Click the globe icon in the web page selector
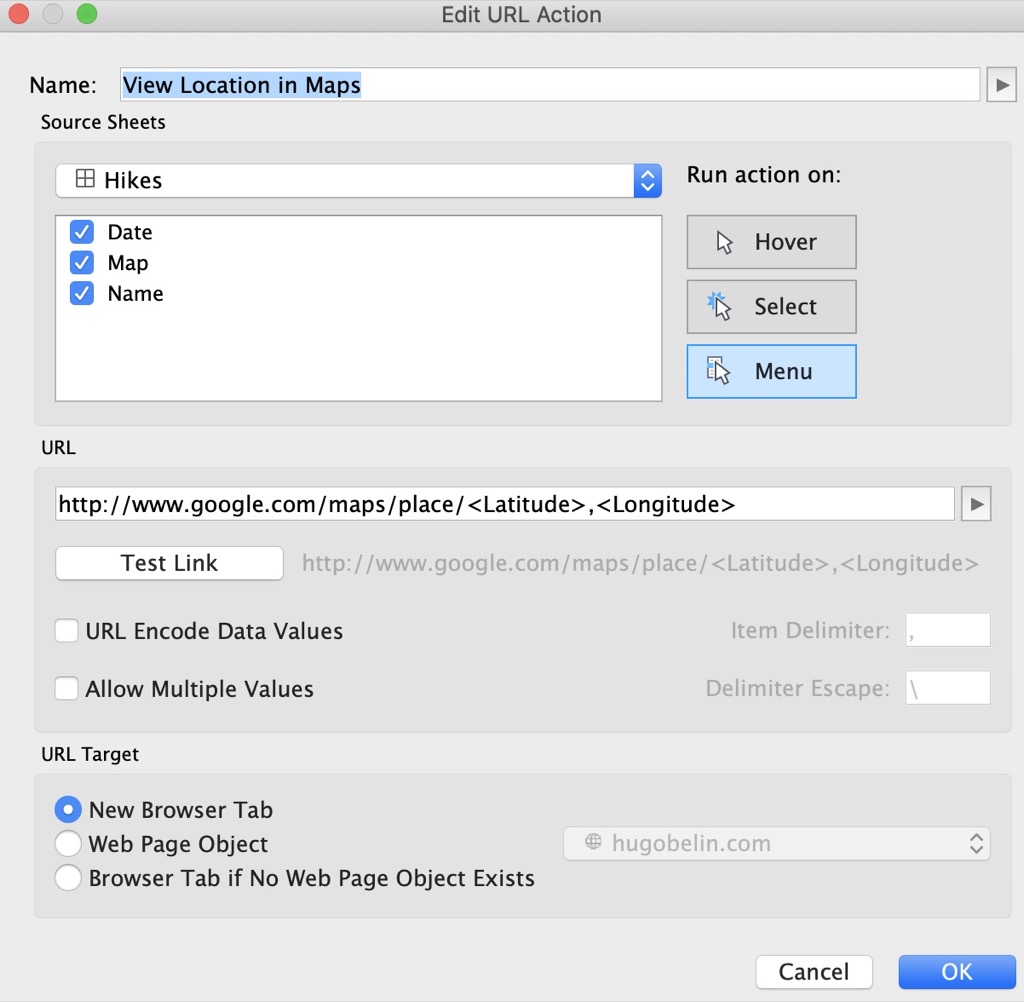The image size is (1024, 1002). pos(588,843)
